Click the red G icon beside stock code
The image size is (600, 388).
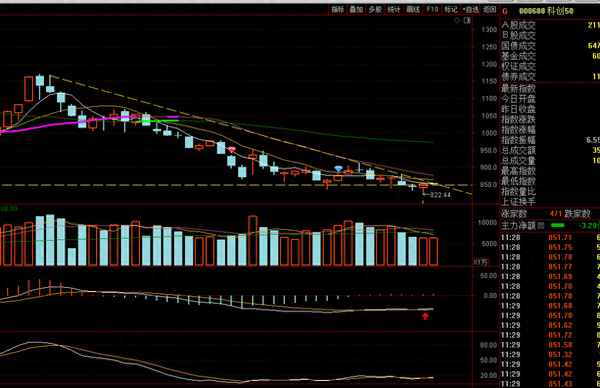point(505,11)
